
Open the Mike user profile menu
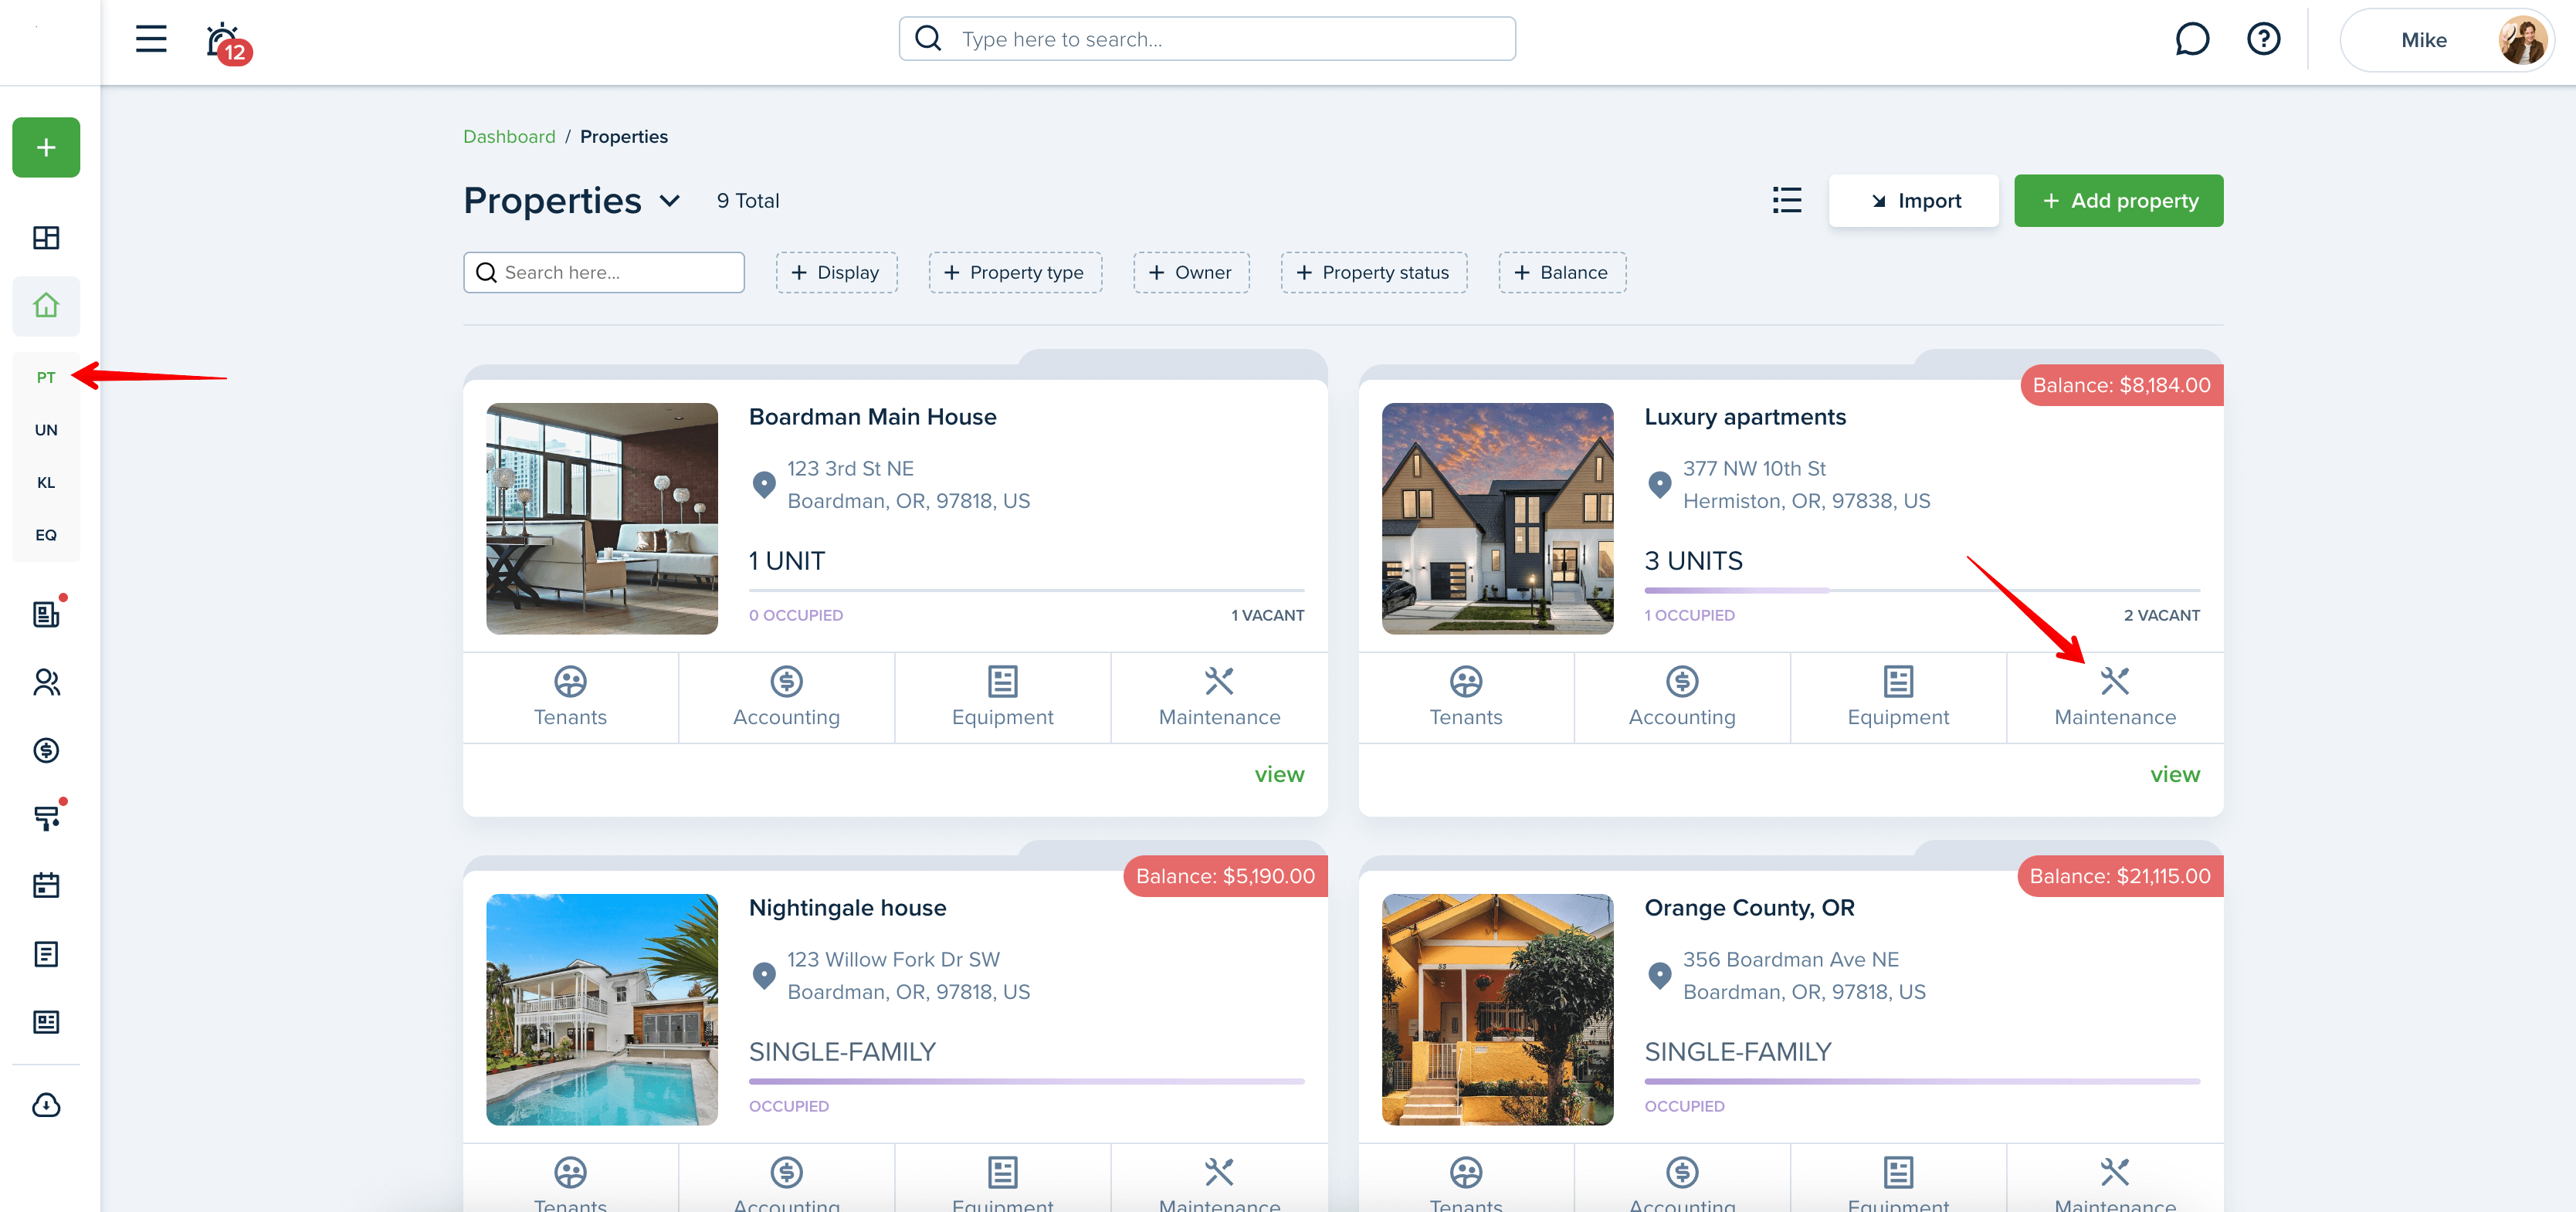point(2446,40)
